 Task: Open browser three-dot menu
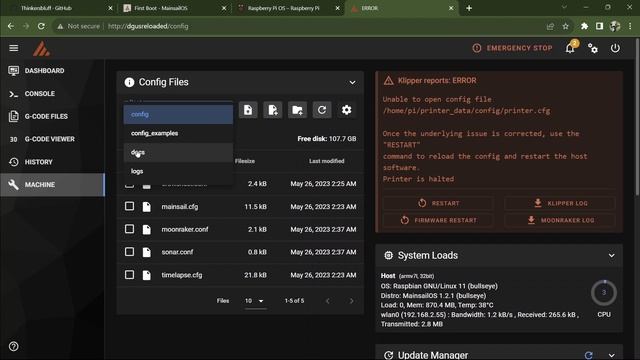[x=630, y=26]
